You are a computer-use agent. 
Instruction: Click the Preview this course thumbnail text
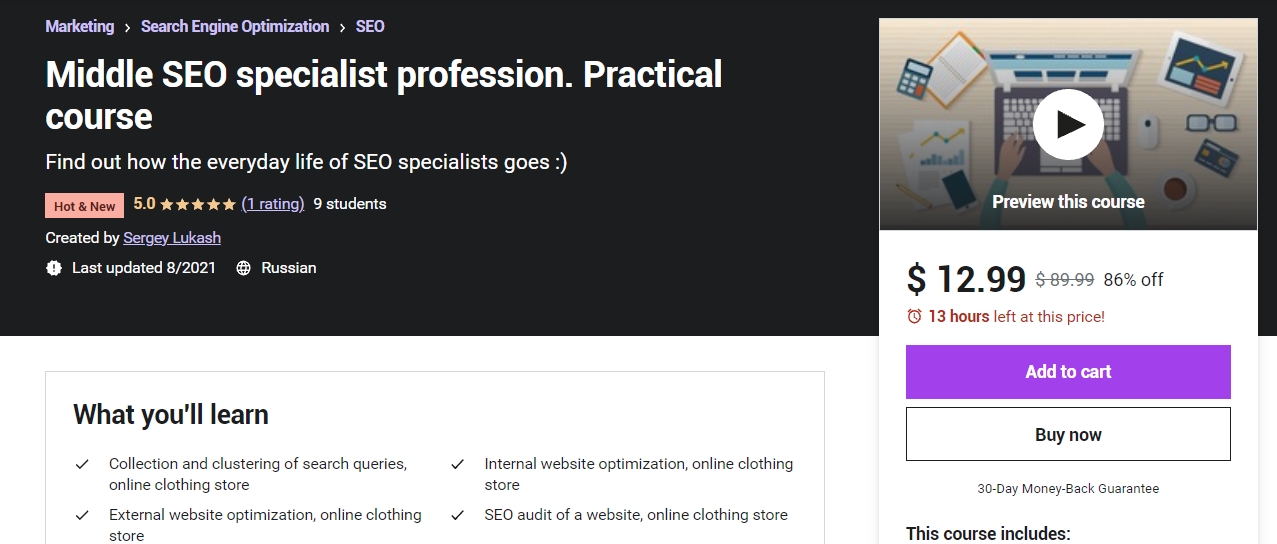click(1068, 202)
